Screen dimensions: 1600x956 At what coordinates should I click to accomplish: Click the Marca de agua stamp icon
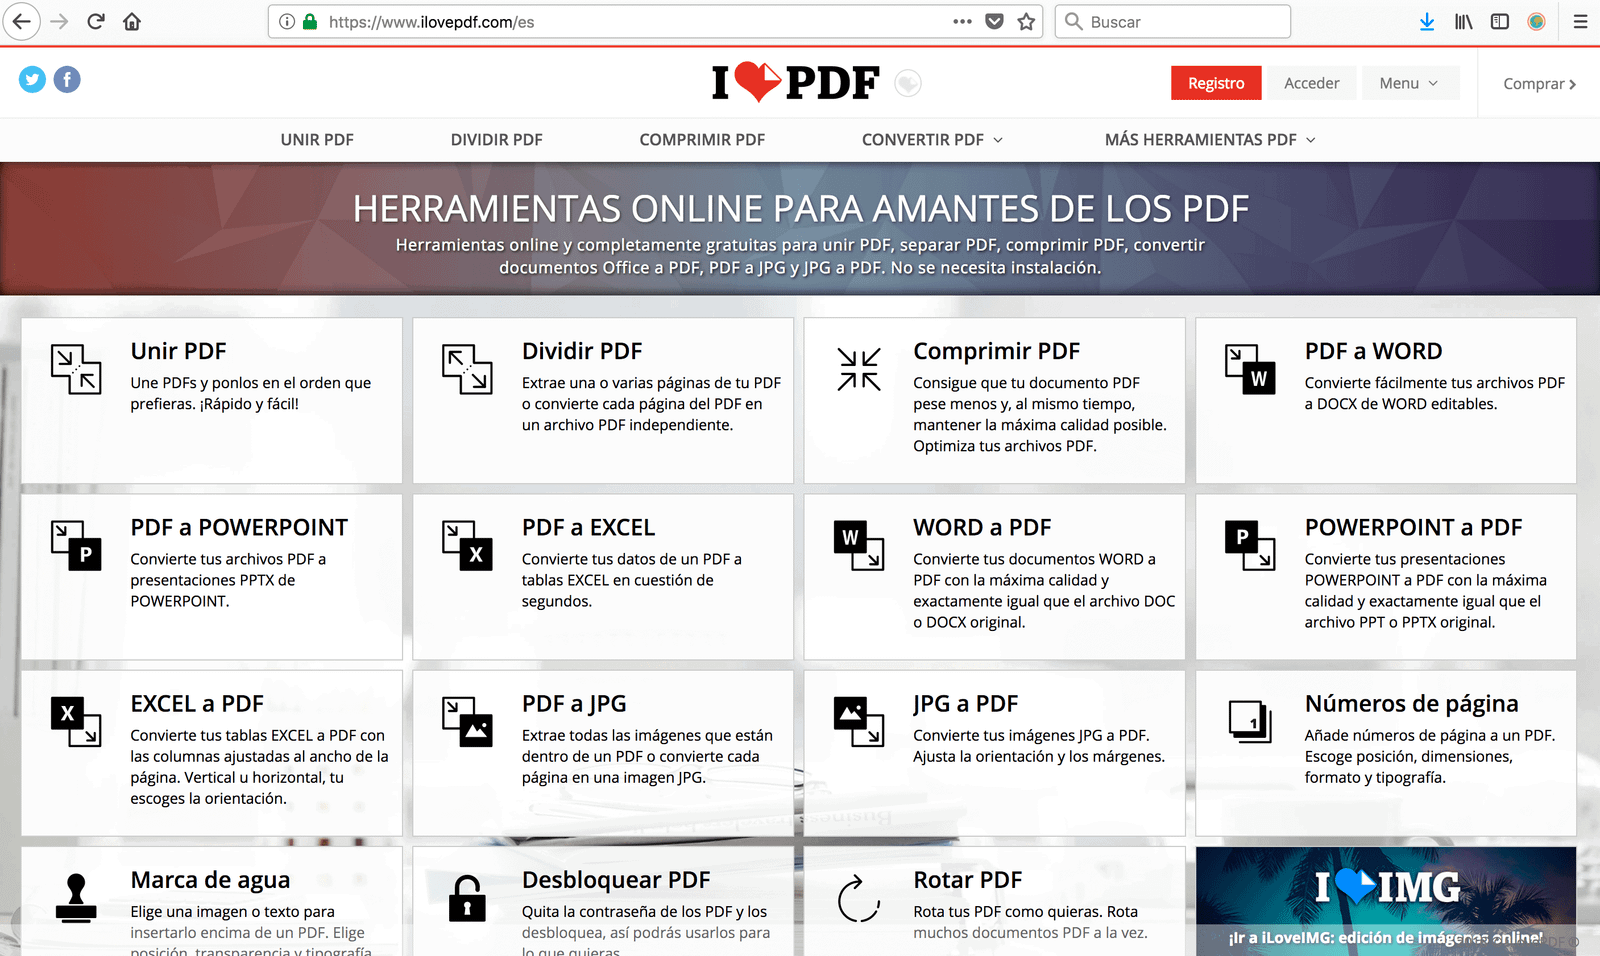point(76,897)
